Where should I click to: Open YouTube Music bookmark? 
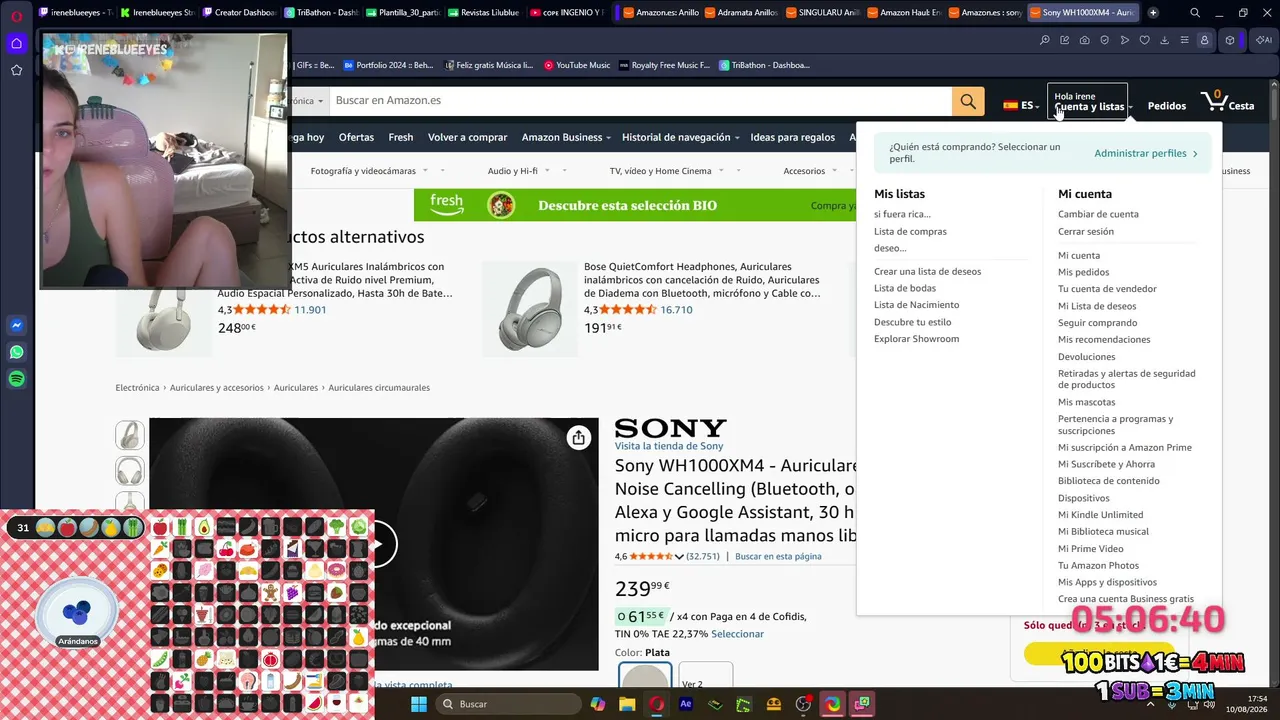pyautogui.click(x=577, y=65)
